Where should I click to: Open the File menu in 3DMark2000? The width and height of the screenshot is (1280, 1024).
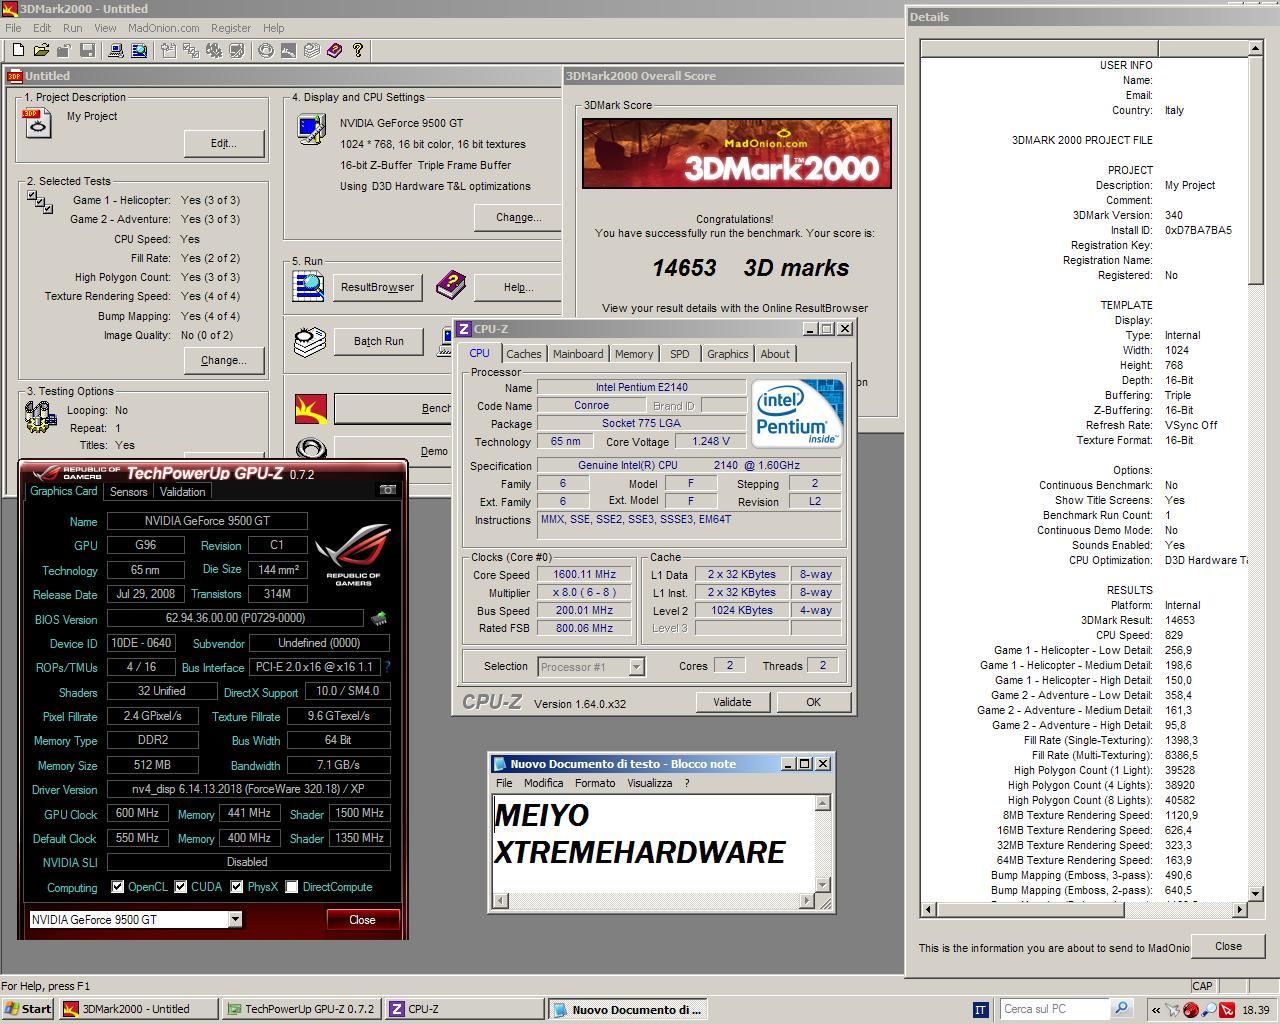click(x=13, y=28)
